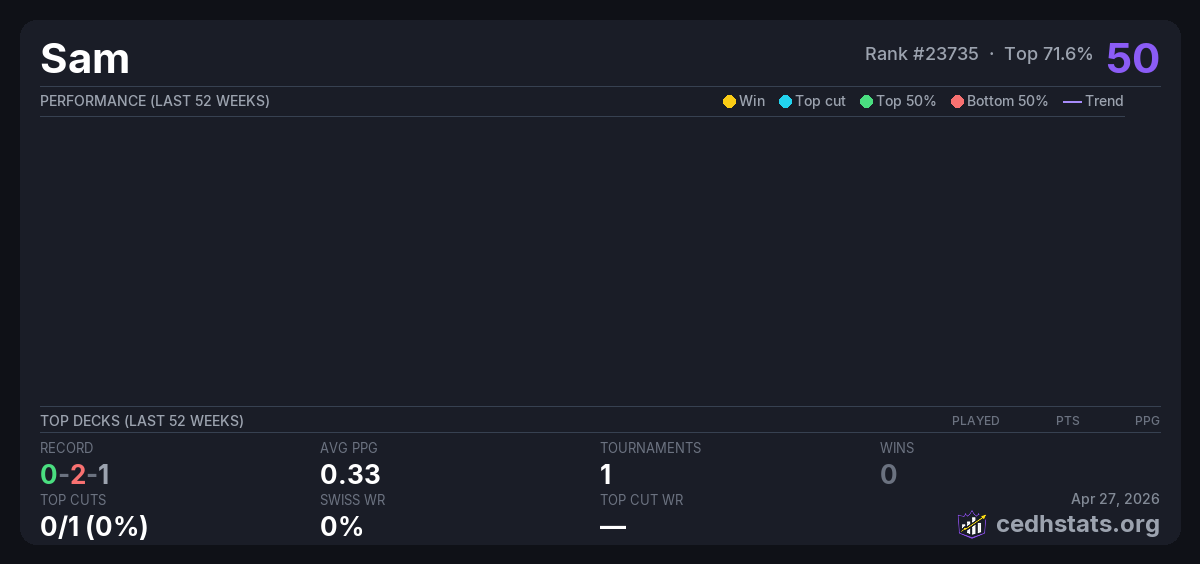Click the PTS column header
Image resolution: width=1200 pixels, height=564 pixels.
[1067, 421]
